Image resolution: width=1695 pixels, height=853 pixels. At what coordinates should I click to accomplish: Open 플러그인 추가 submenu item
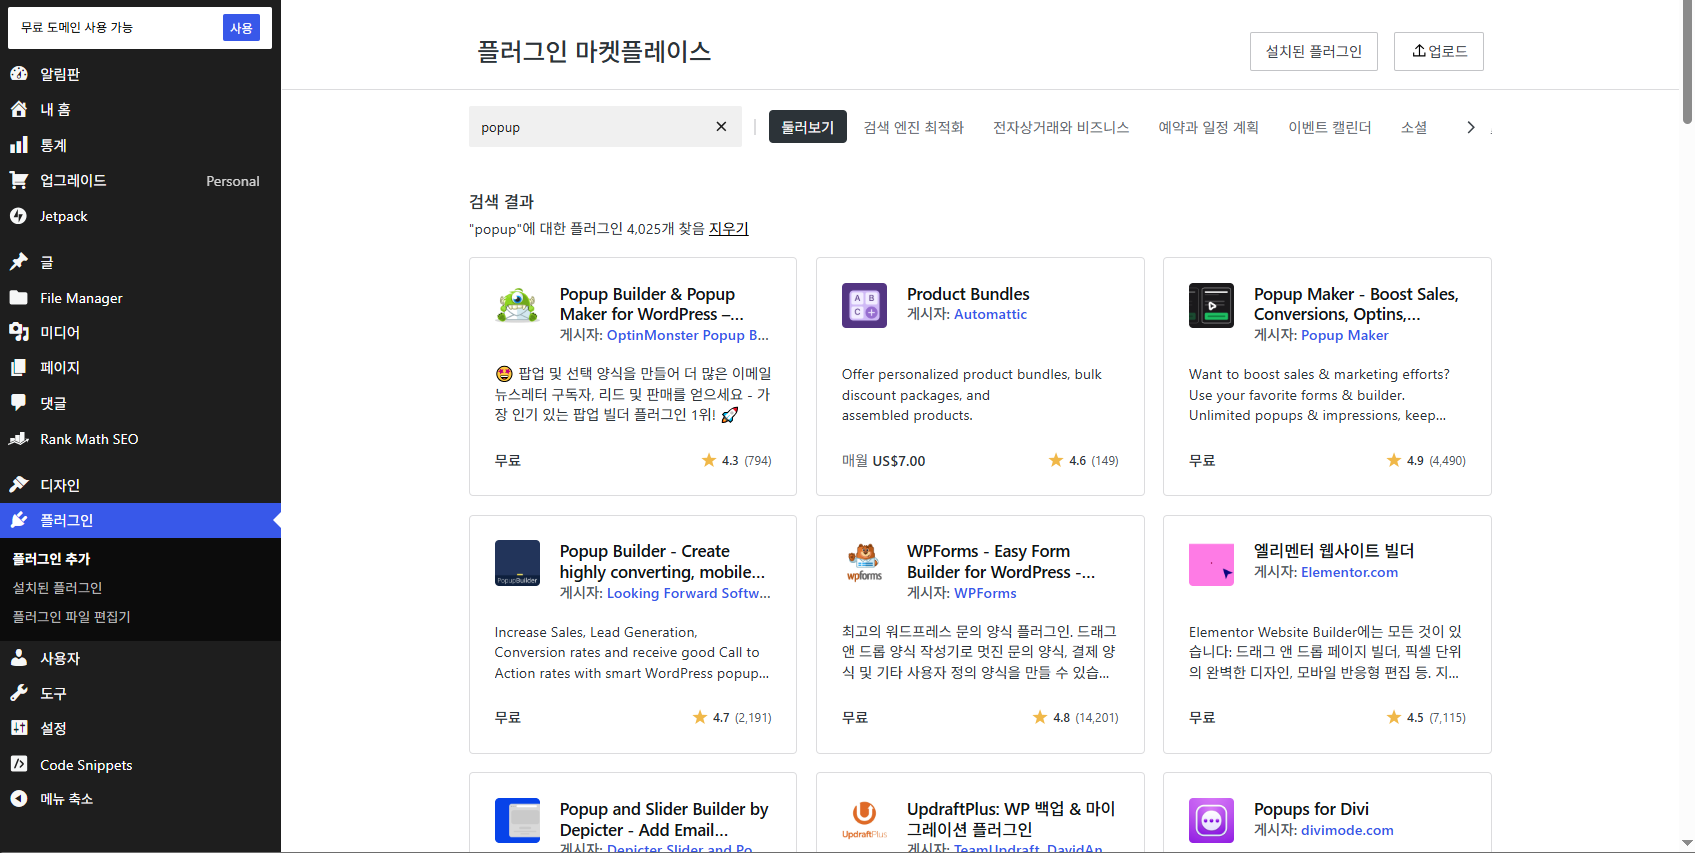51,559
